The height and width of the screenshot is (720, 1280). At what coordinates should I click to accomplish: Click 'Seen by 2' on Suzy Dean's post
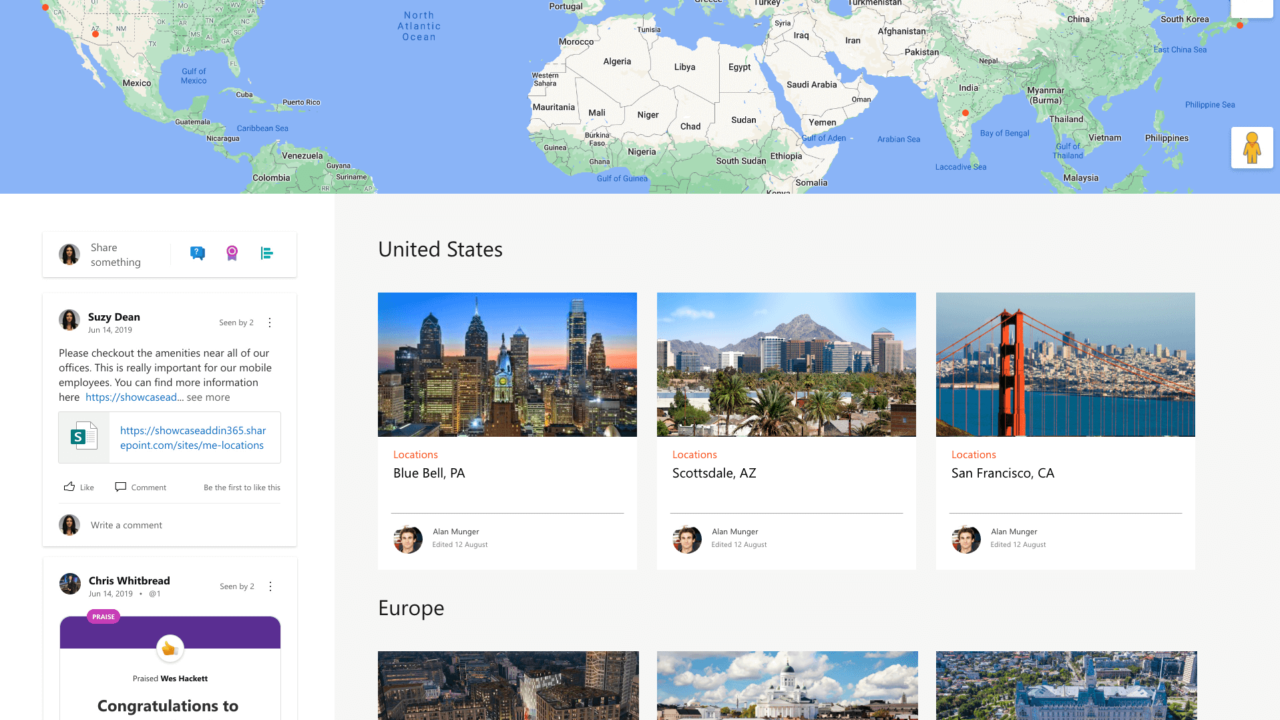click(x=236, y=323)
